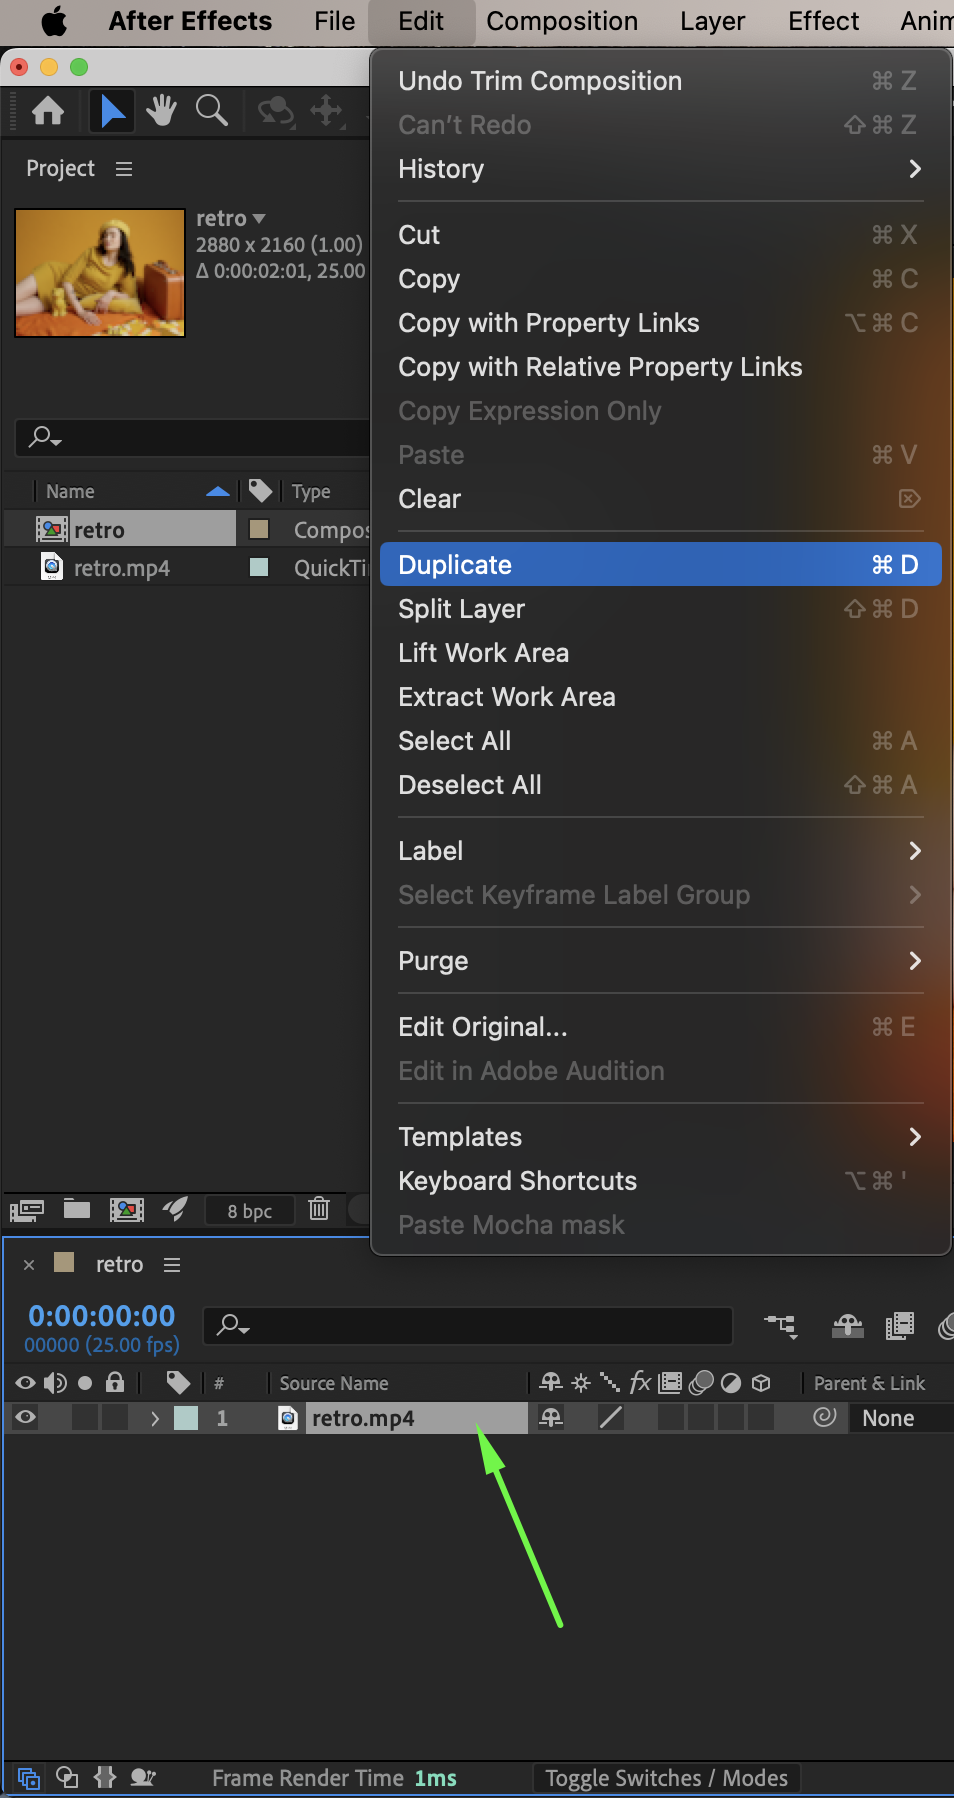Click Toggle Switches / Modes button
954x1798 pixels.
tap(666, 1778)
